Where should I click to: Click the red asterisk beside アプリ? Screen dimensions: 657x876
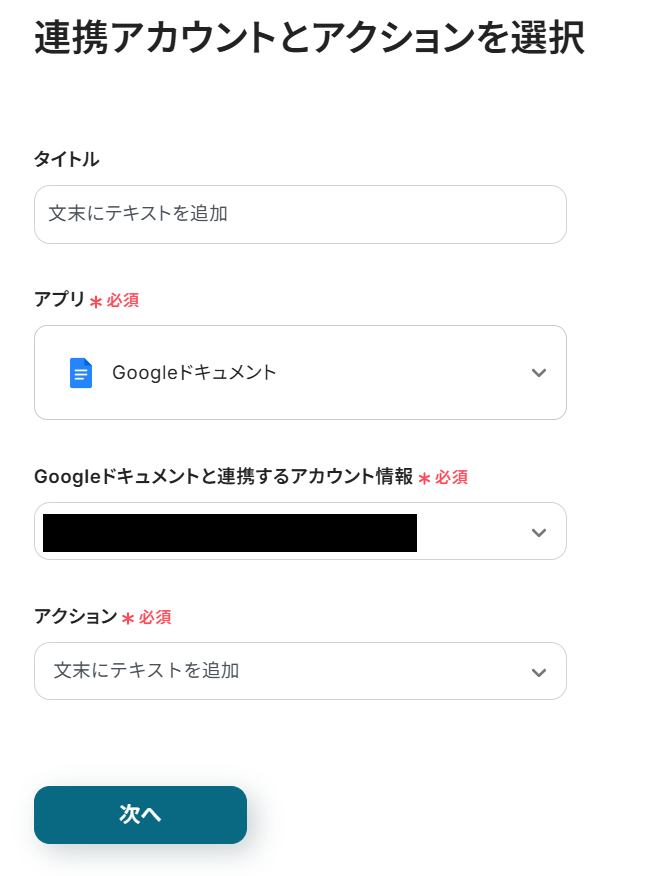pos(96,302)
